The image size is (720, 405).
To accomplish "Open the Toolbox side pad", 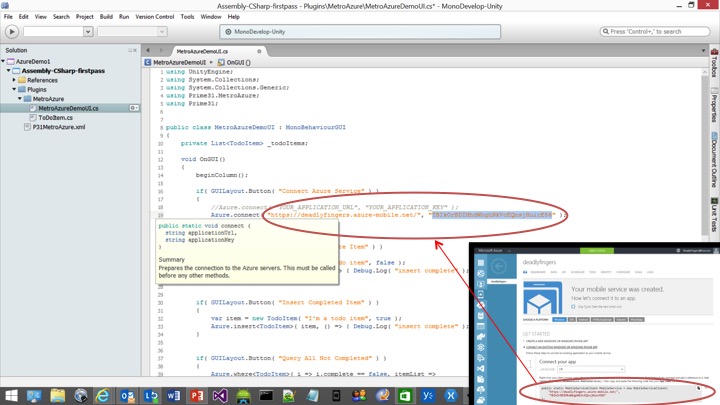I will [x=714, y=63].
